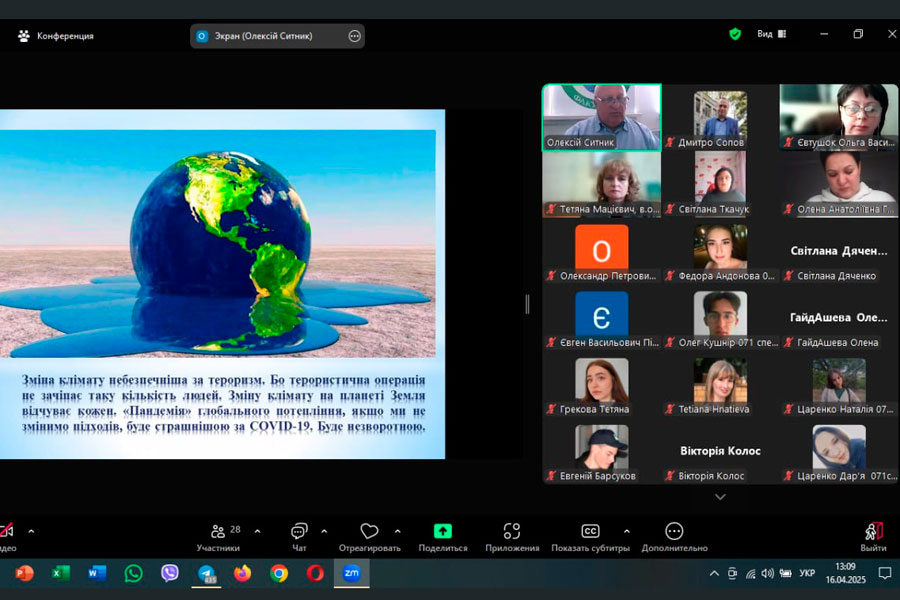Expand the arrow next to Участники
900x600 pixels.
257,531
